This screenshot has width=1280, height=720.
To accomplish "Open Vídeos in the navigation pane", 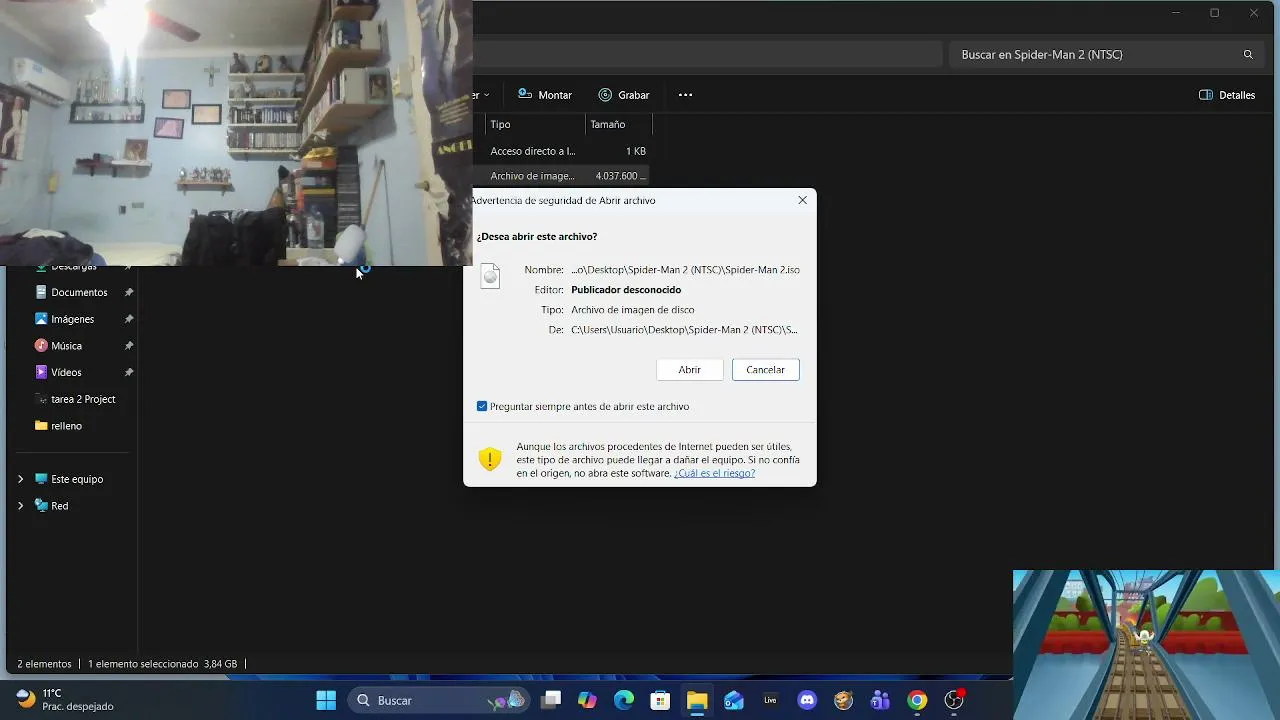I will [66, 372].
